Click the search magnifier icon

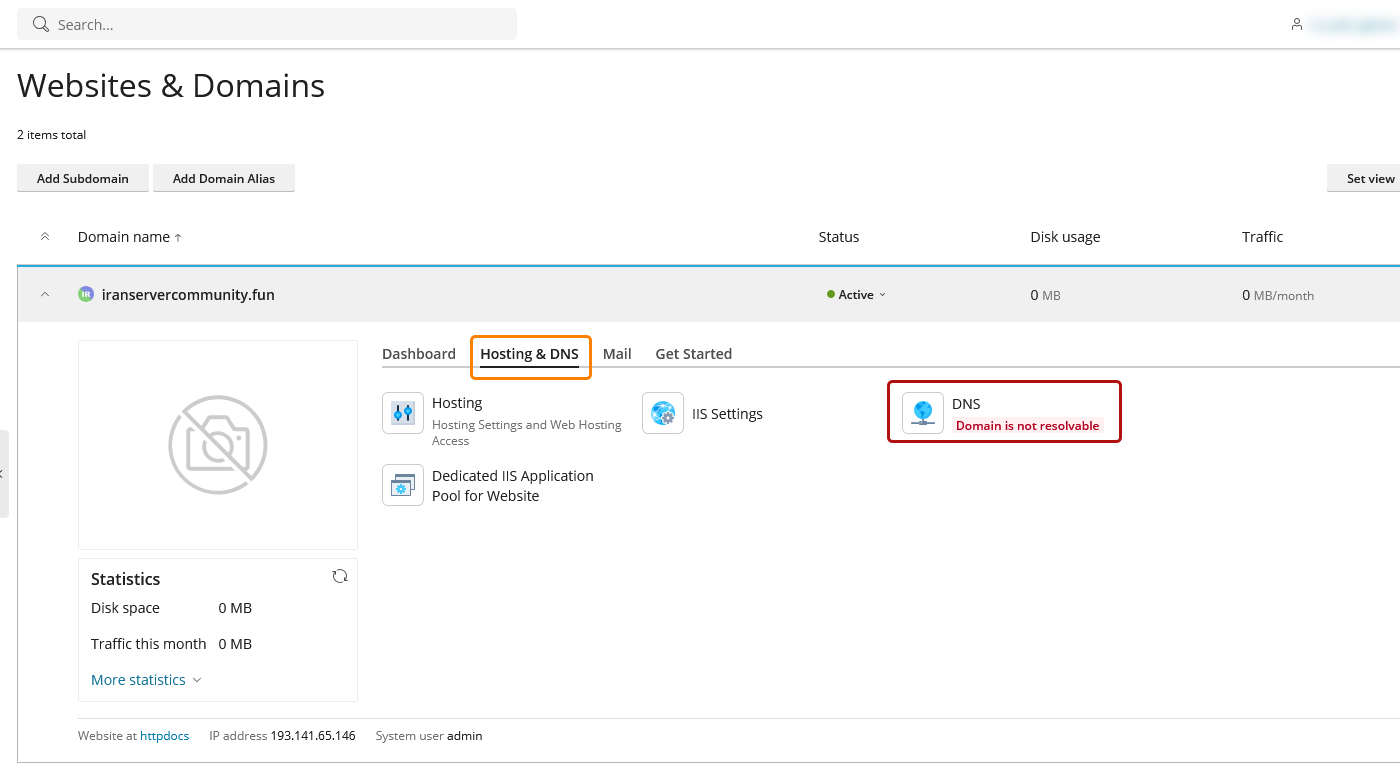coord(41,24)
